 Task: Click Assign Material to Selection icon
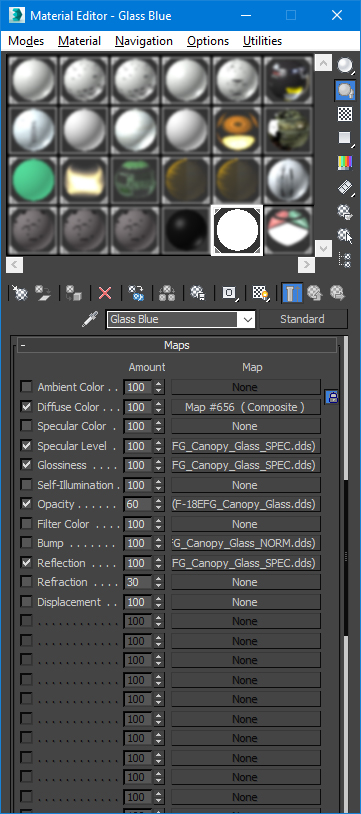coord(74,293)
